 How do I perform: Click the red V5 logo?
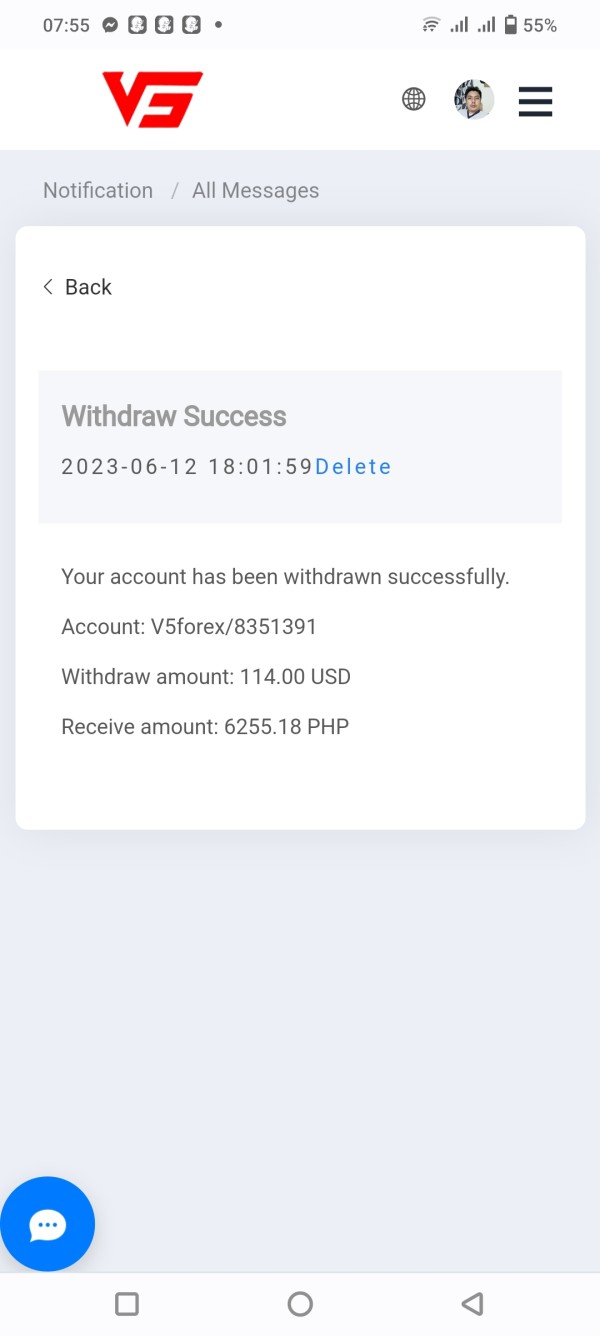152,99
